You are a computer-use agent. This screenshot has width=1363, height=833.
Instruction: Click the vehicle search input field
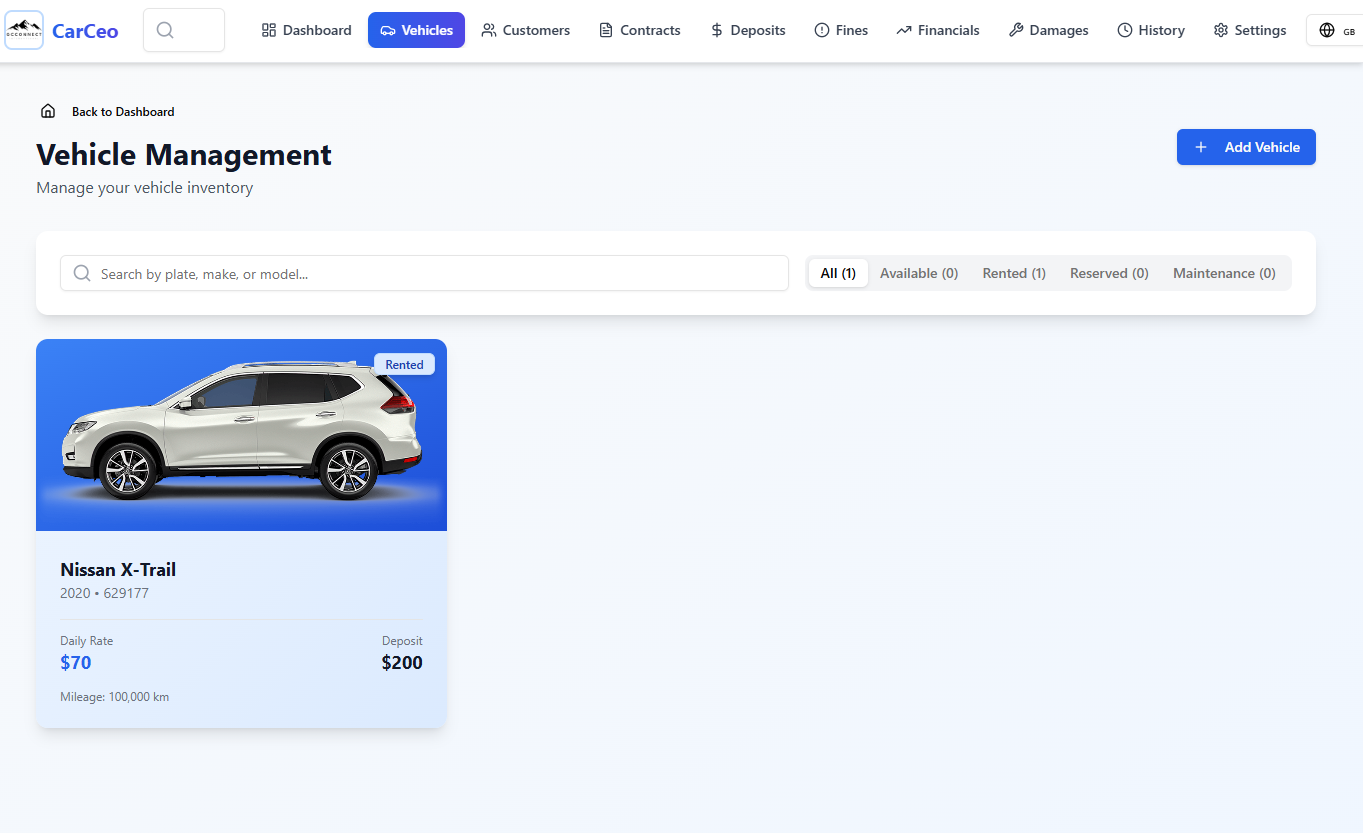click(424, 272)
